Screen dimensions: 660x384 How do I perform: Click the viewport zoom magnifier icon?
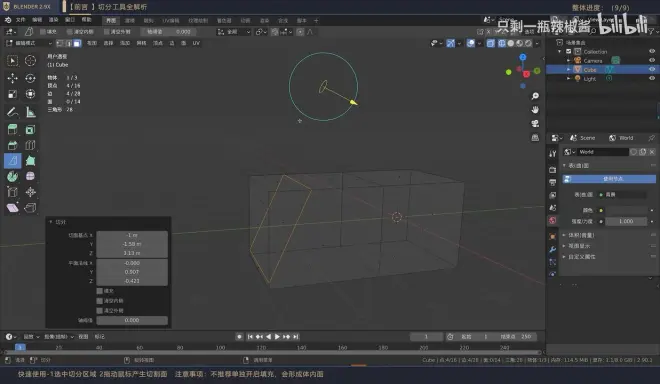535,96
